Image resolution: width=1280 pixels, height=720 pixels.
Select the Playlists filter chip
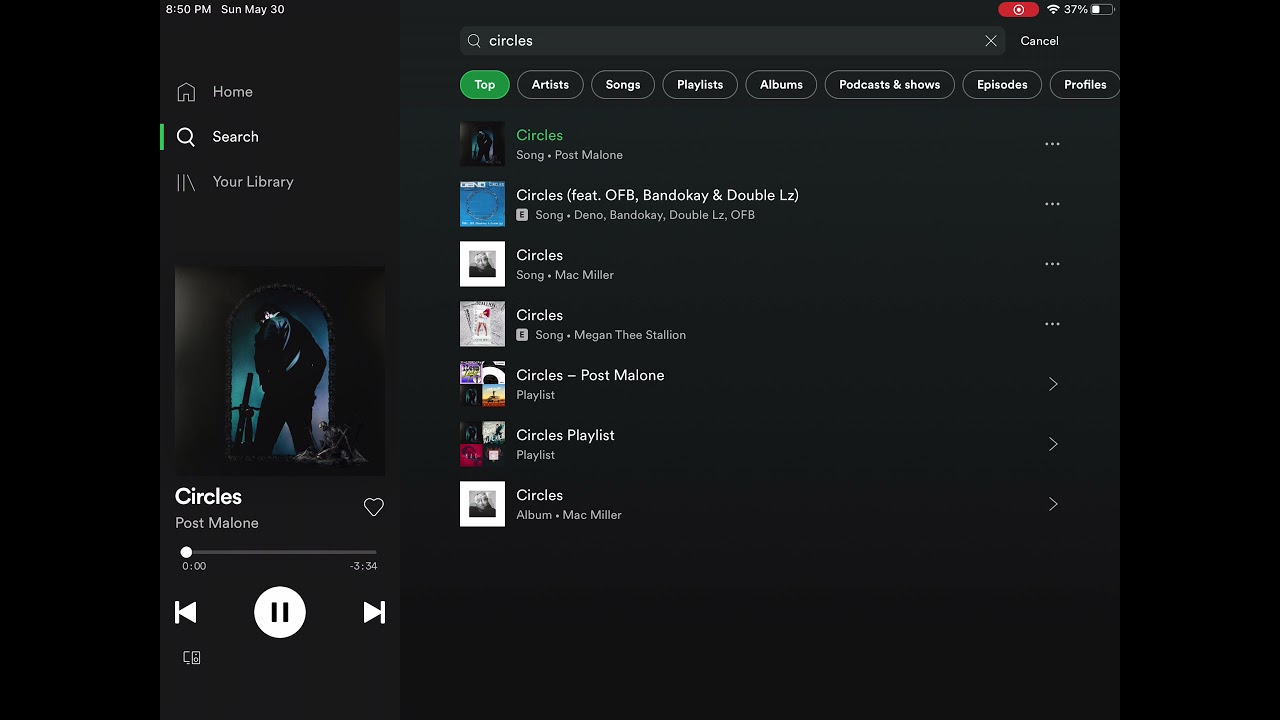700,85
